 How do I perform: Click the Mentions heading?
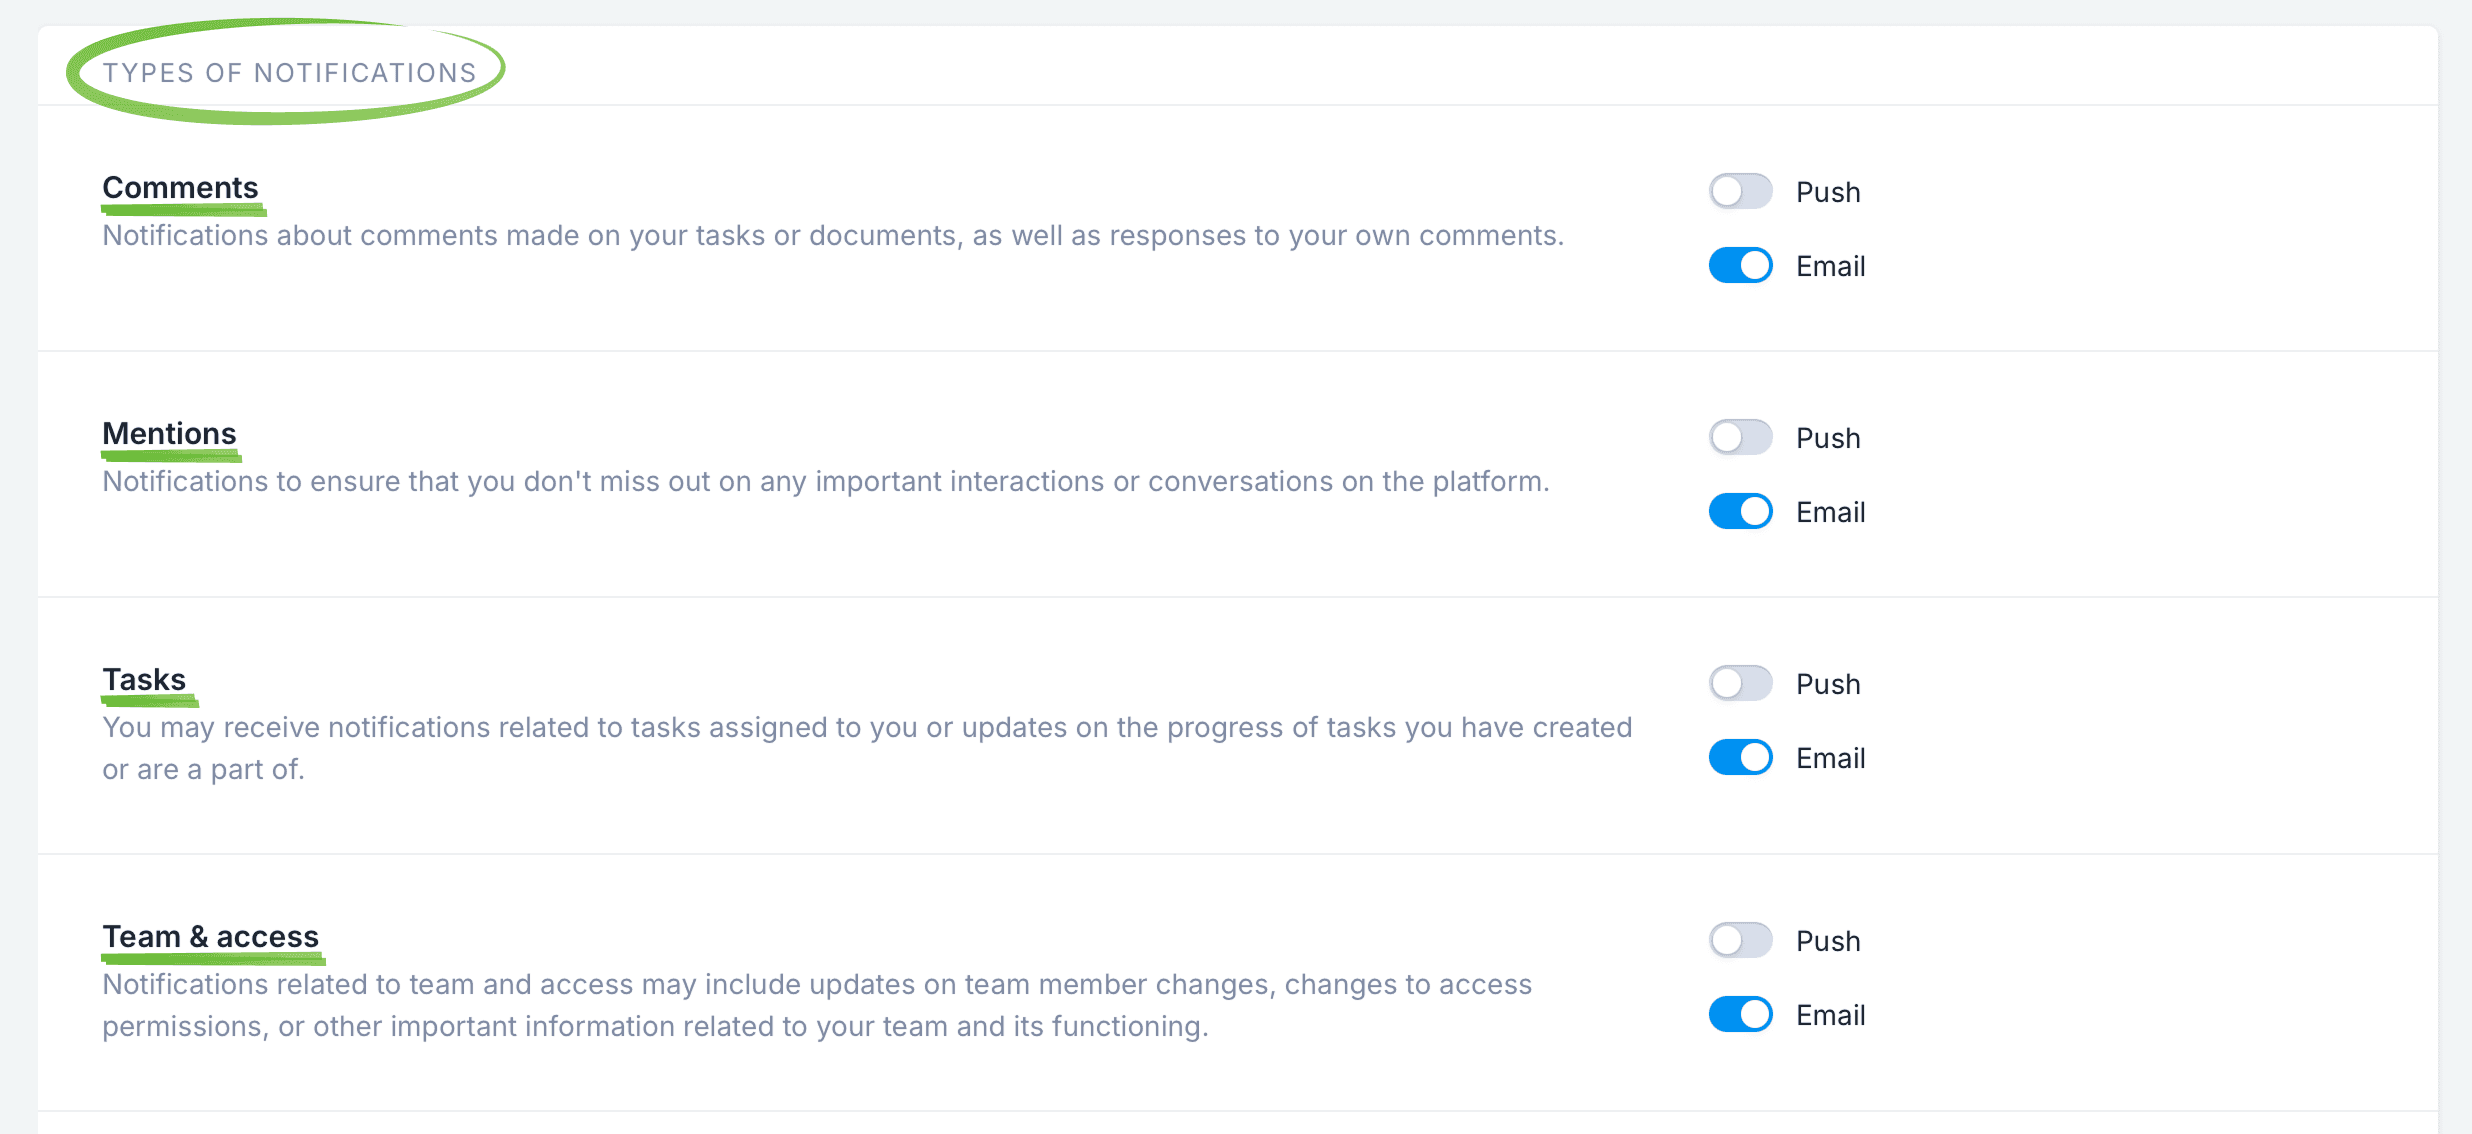click(169, 434)
